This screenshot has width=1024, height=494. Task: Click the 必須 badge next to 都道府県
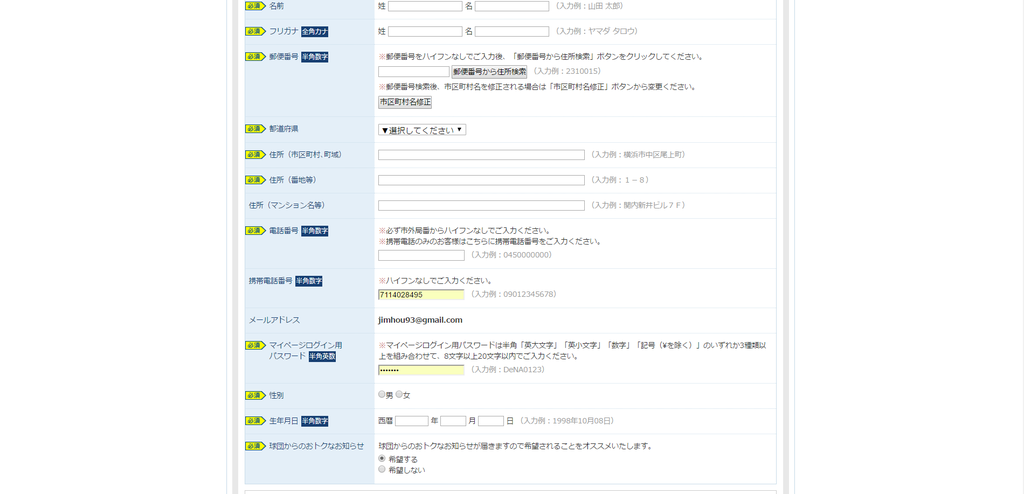coord(255,129)
